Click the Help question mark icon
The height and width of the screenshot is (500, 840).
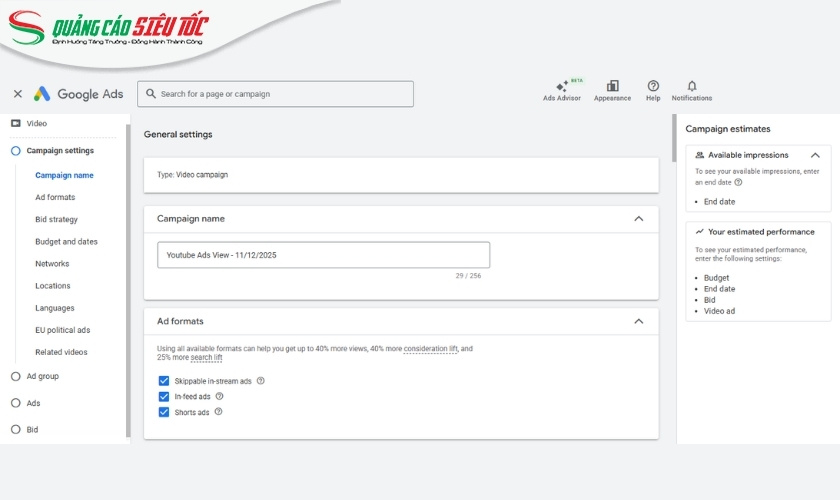tap(653, 87)
